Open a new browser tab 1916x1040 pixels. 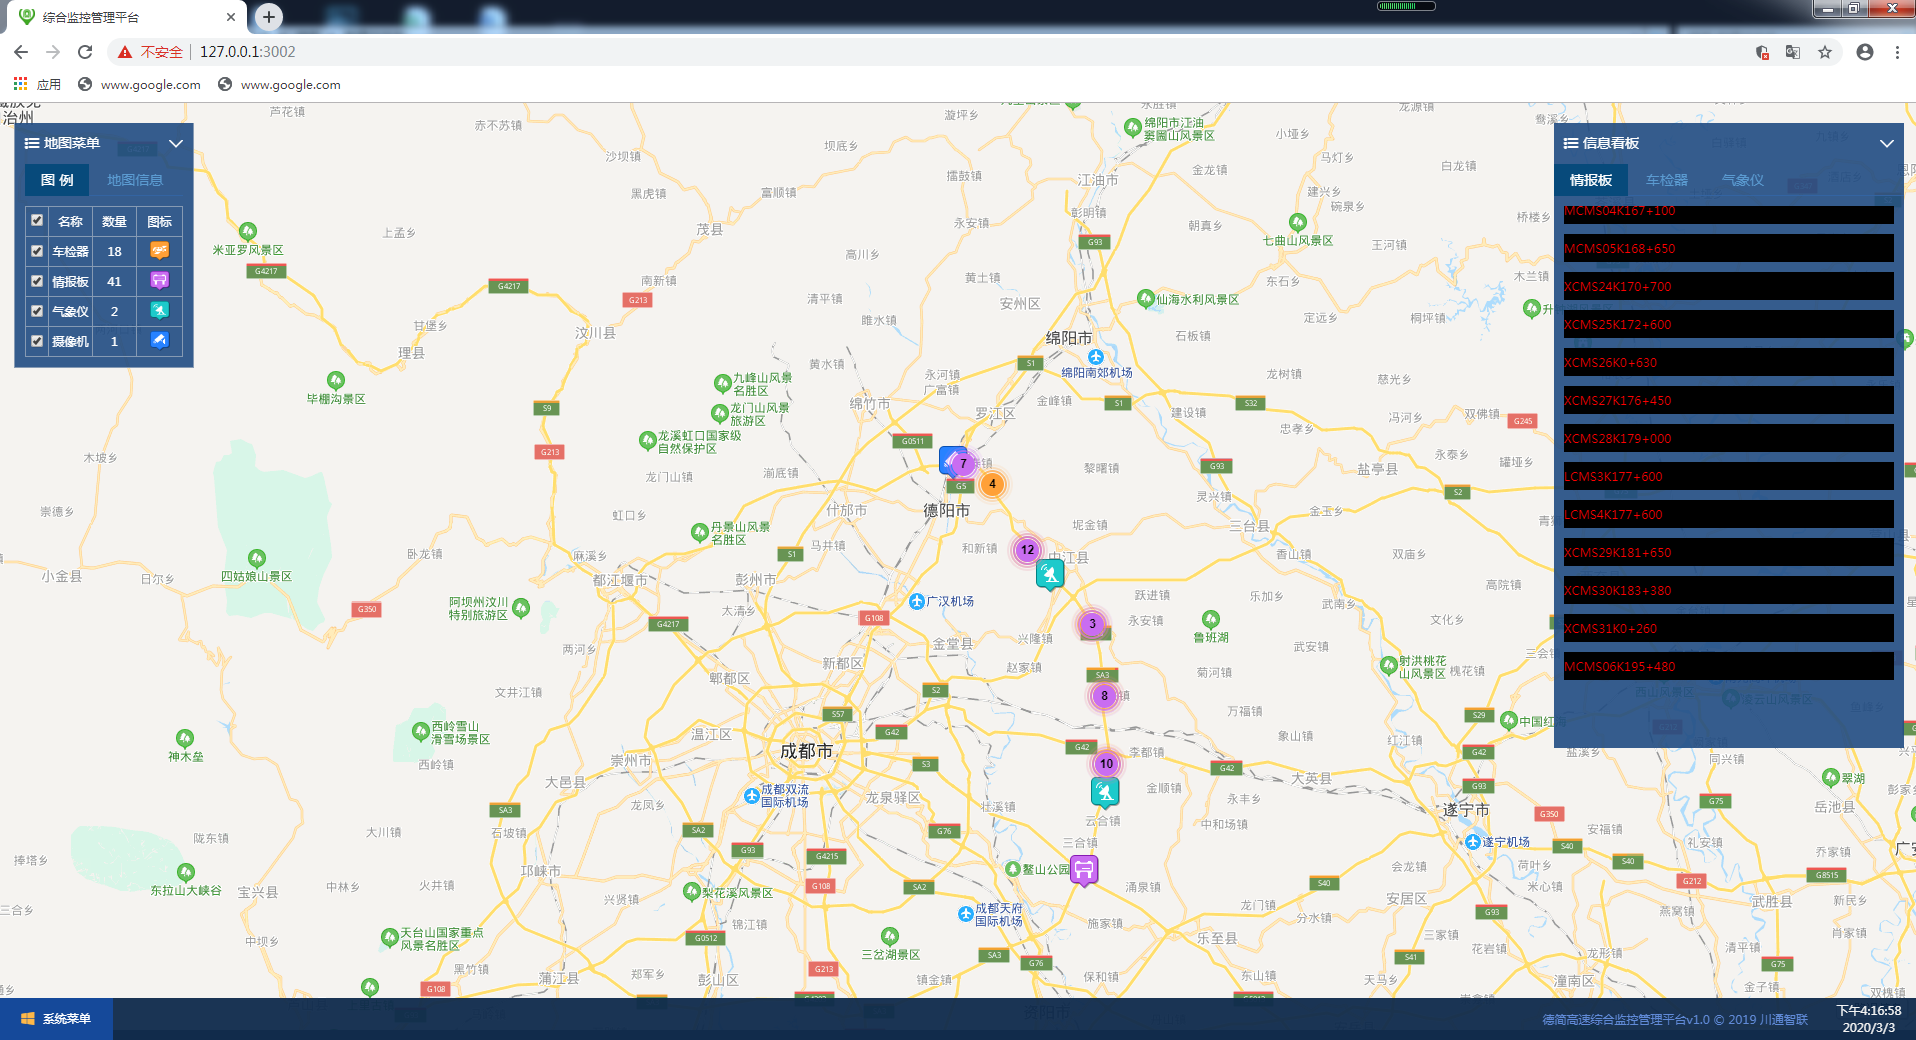[269, 16]
